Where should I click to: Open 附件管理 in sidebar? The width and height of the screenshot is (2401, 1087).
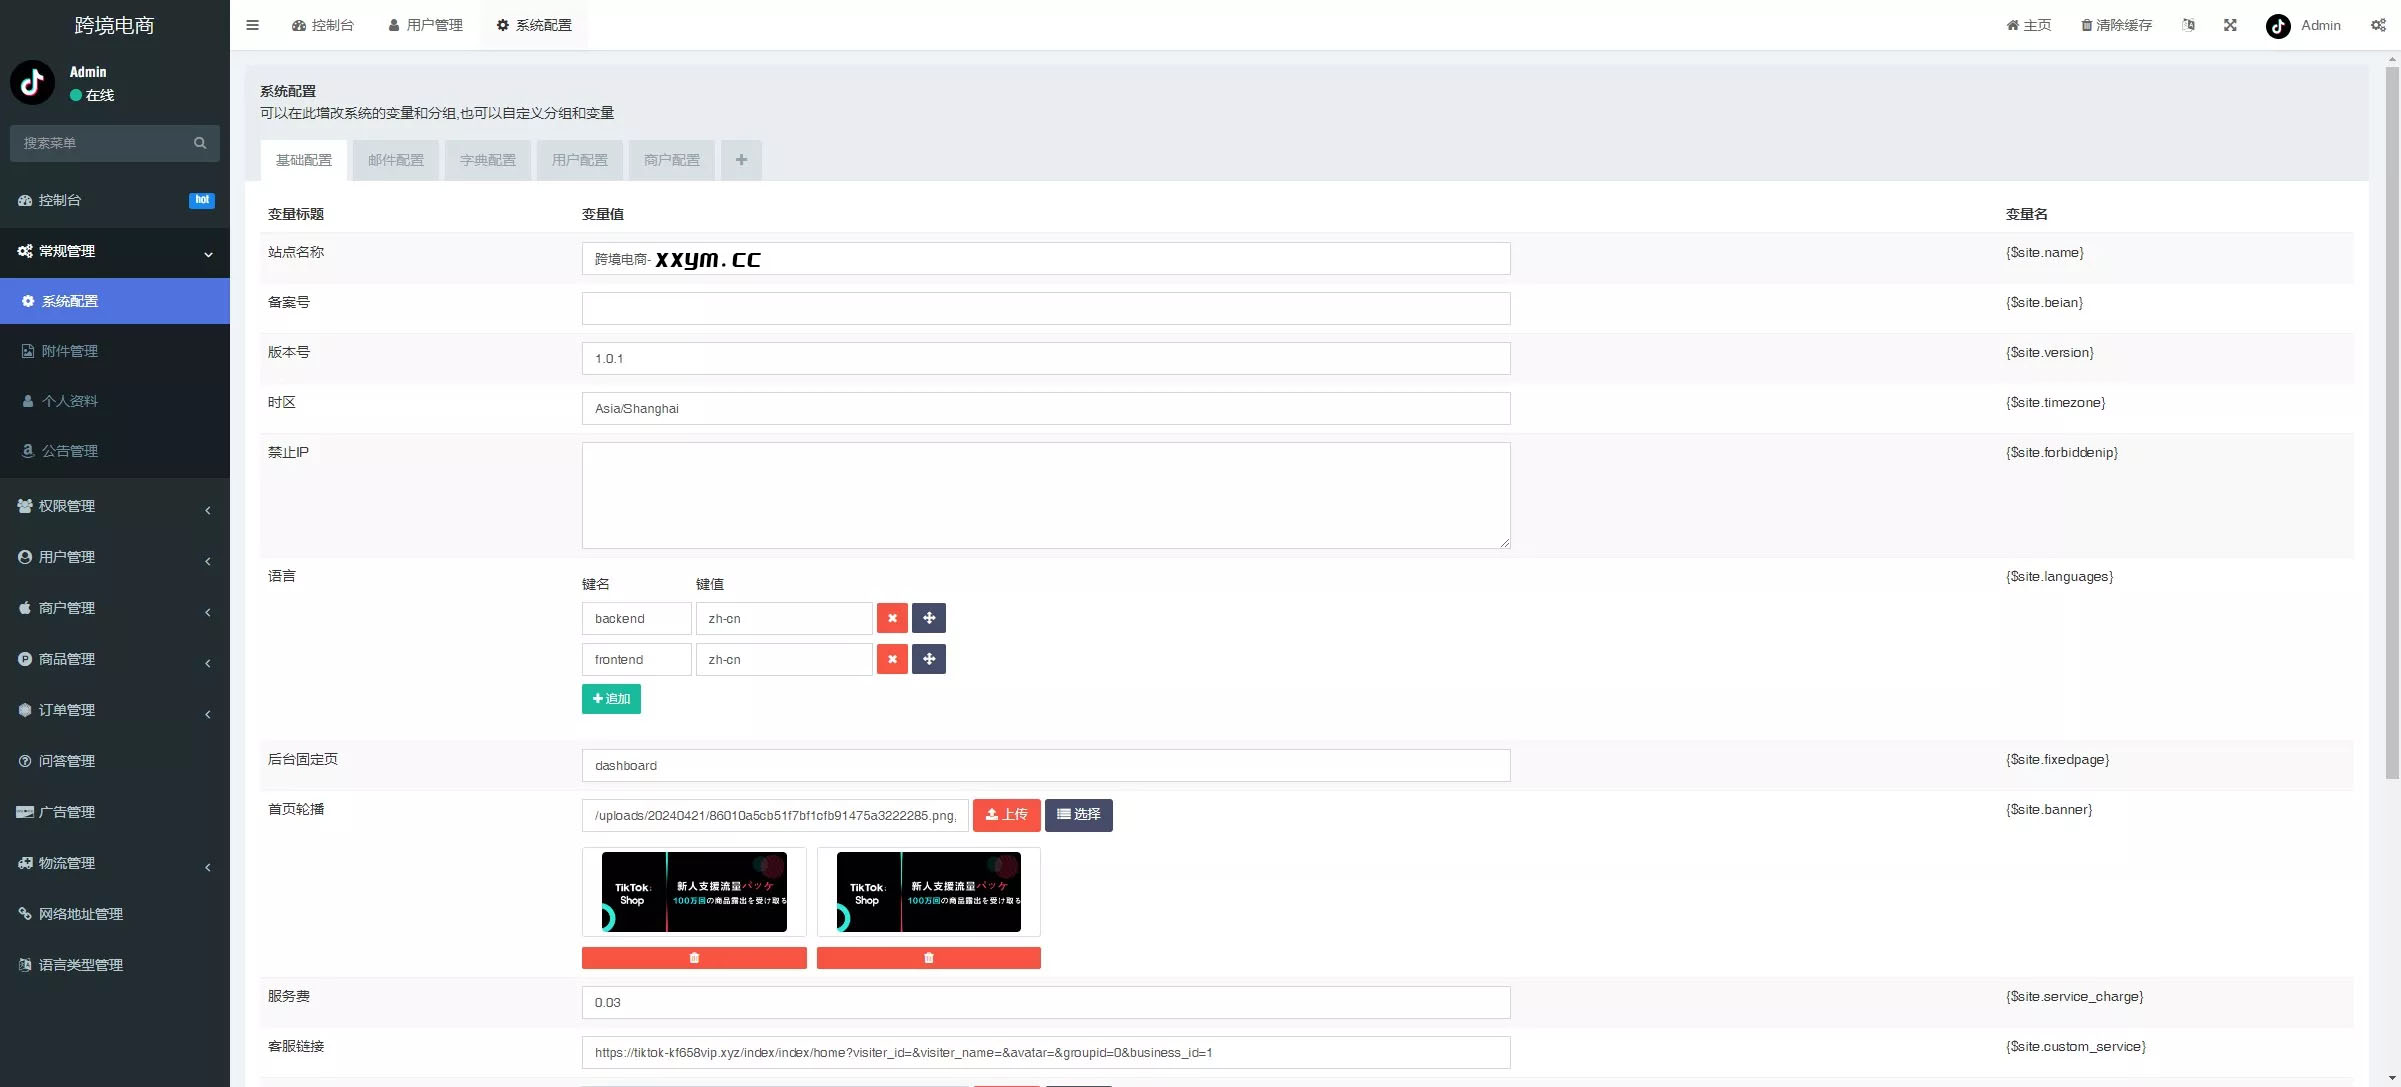(x=115, y=351)
